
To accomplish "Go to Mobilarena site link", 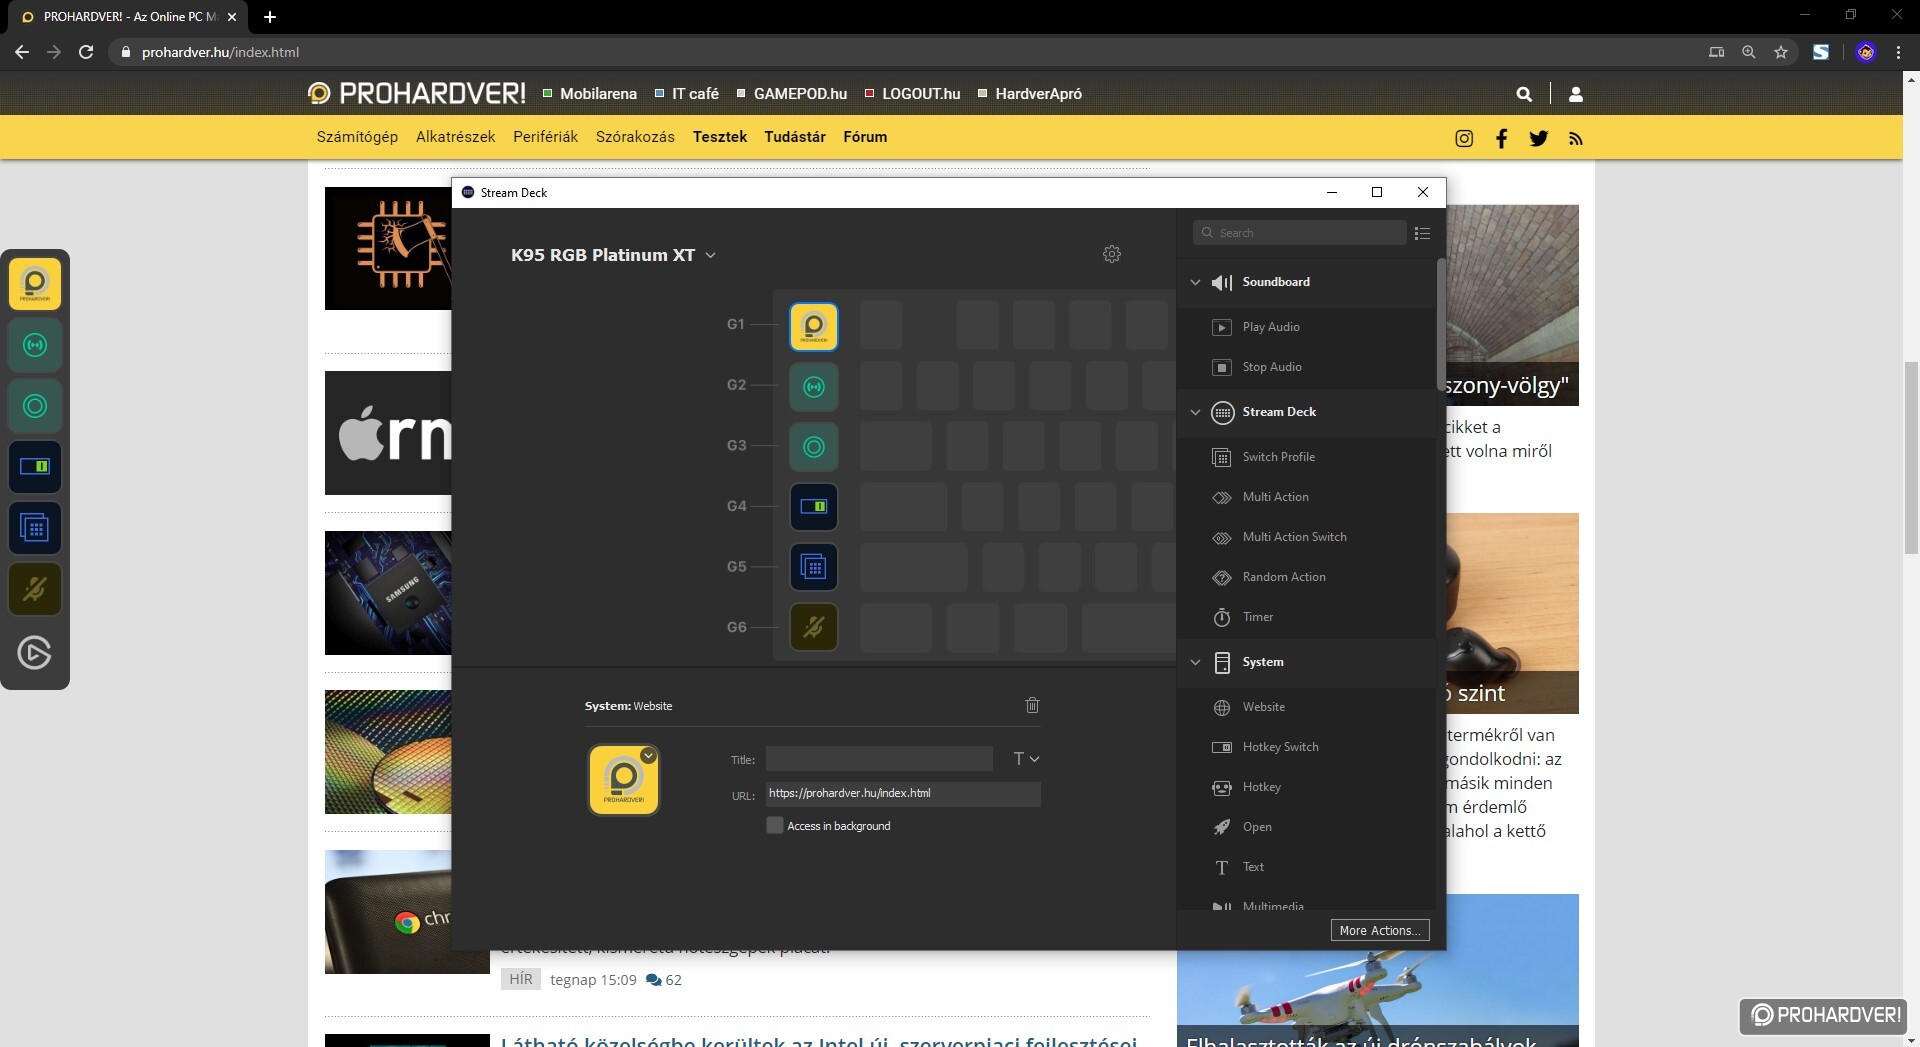I will [x=590, y=94].
